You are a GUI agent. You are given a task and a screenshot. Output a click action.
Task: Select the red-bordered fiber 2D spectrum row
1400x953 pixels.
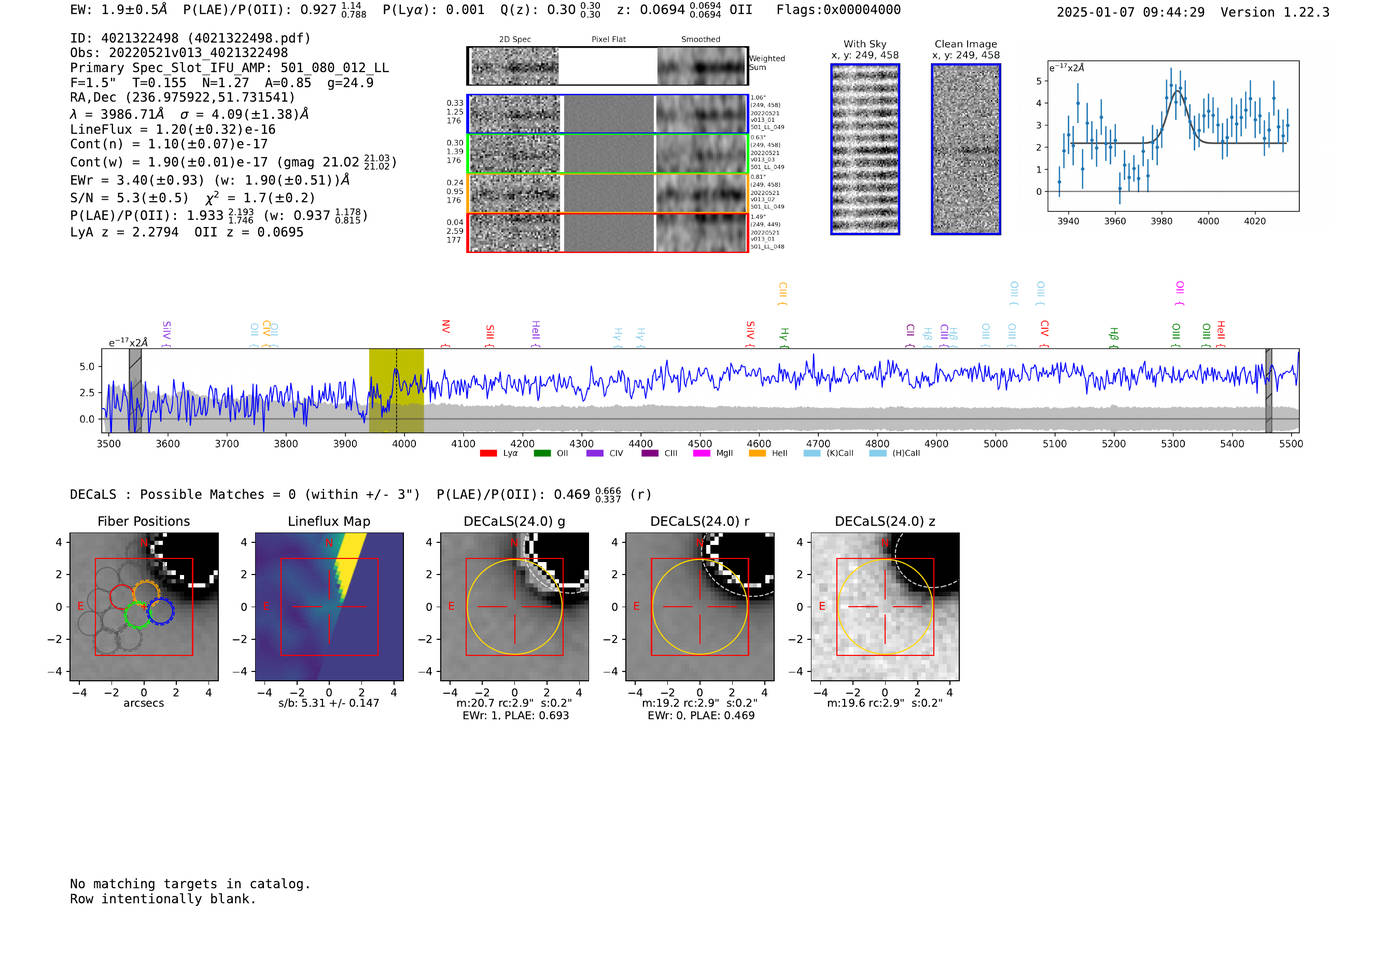[x=608, y=232]
